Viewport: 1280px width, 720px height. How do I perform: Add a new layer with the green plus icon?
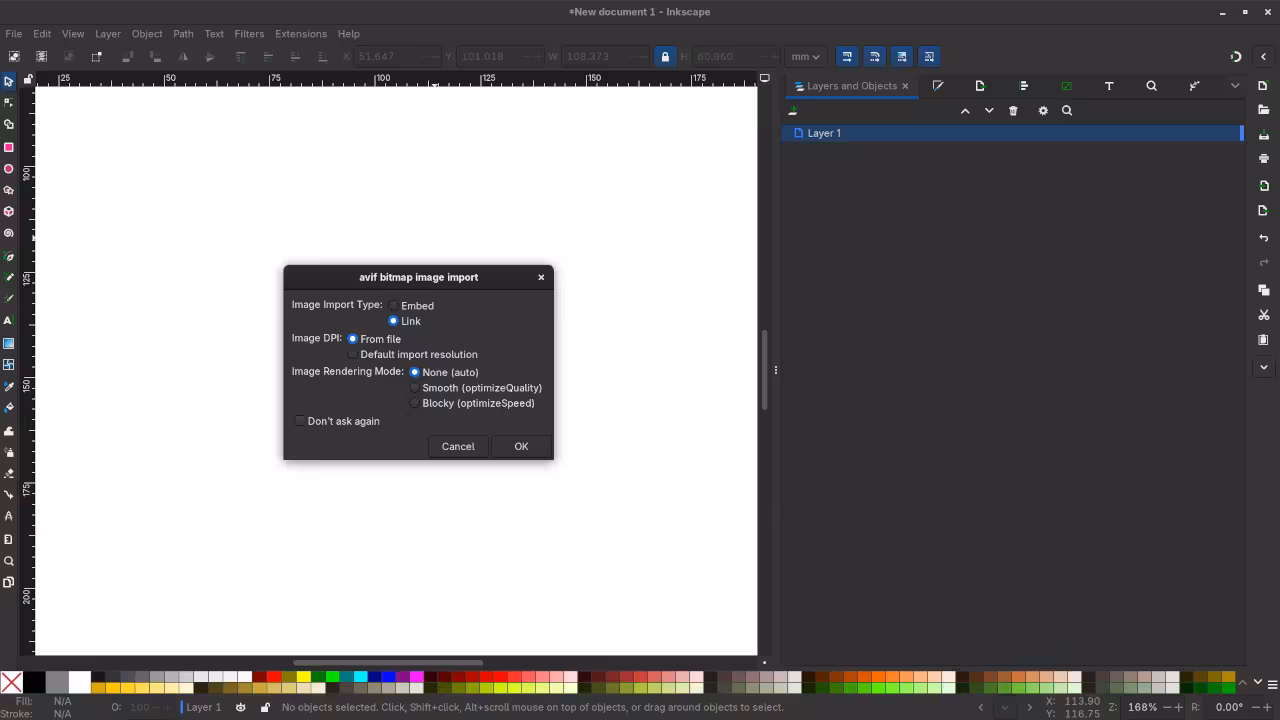[x=793, y=110]
